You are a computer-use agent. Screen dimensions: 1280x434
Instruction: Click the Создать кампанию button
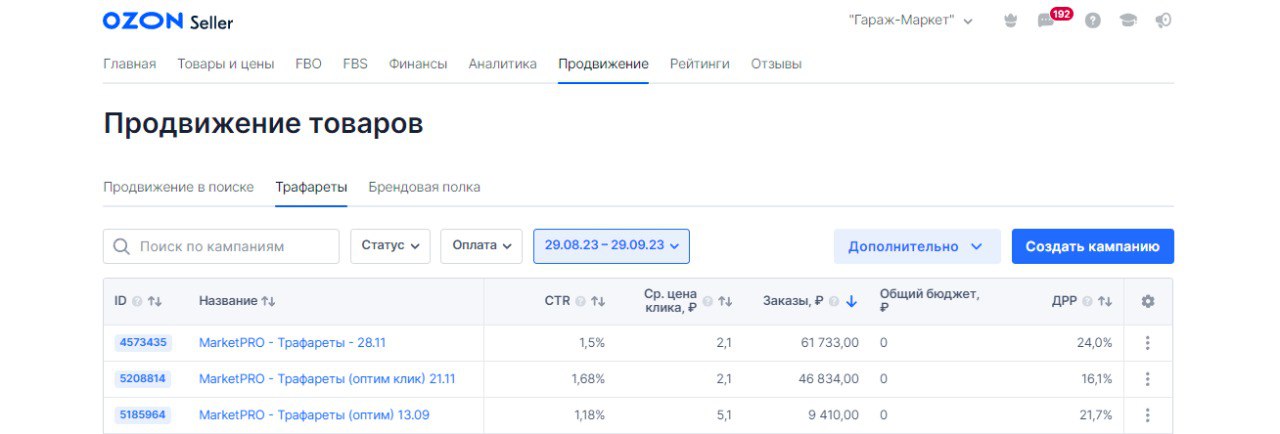1092,246
